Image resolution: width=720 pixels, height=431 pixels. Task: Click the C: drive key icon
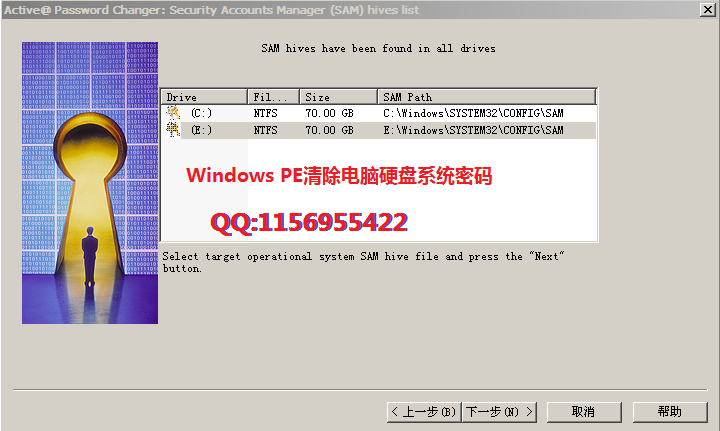[173, 113]
